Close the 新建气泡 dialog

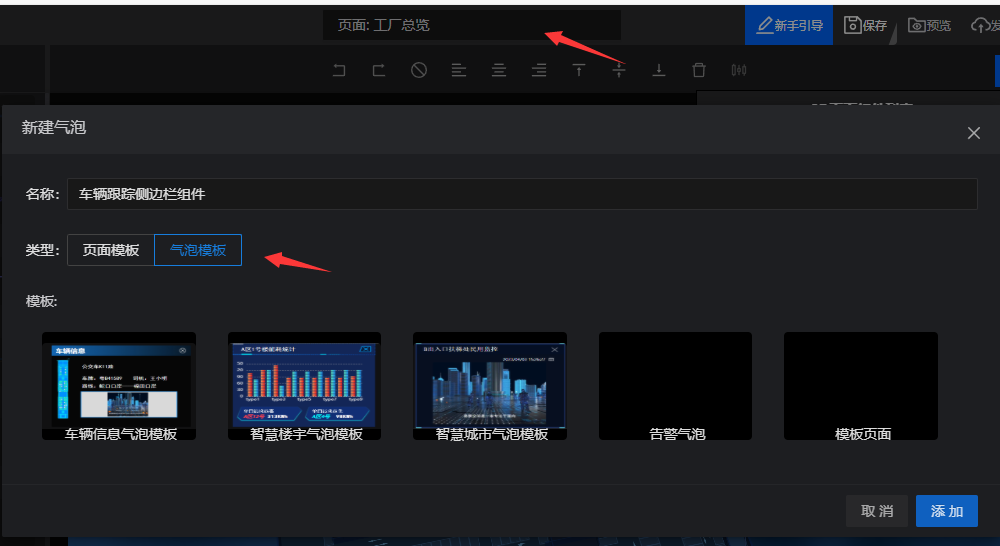click(x=974, y=133)
